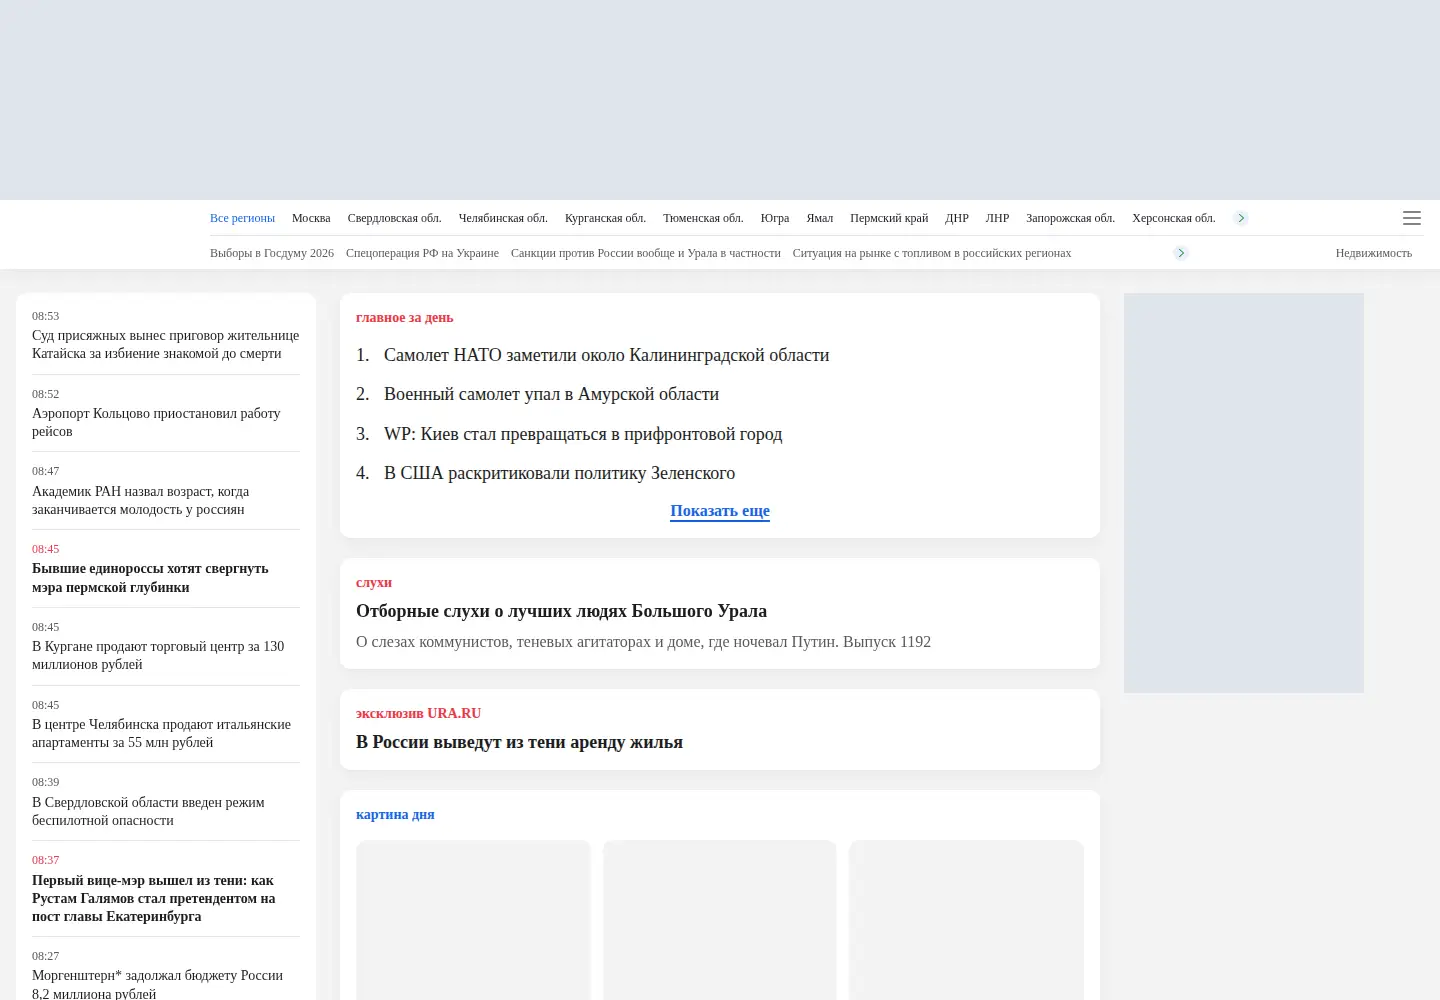Select the Курганская обл. region

[605, 218]
